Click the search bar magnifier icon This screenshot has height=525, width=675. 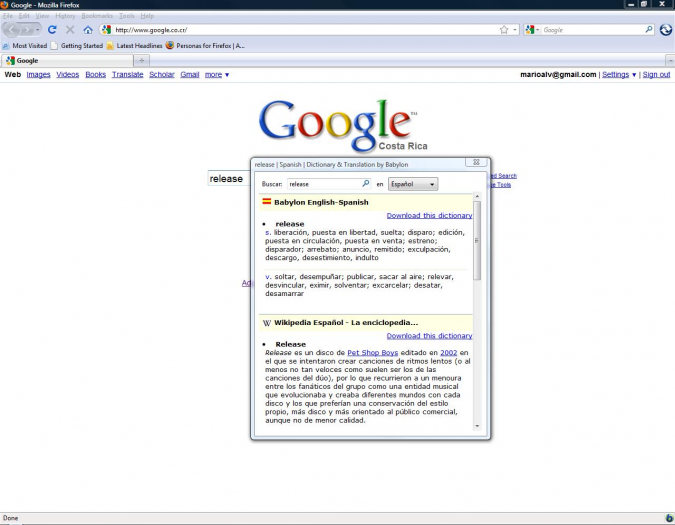coord(649,29)
